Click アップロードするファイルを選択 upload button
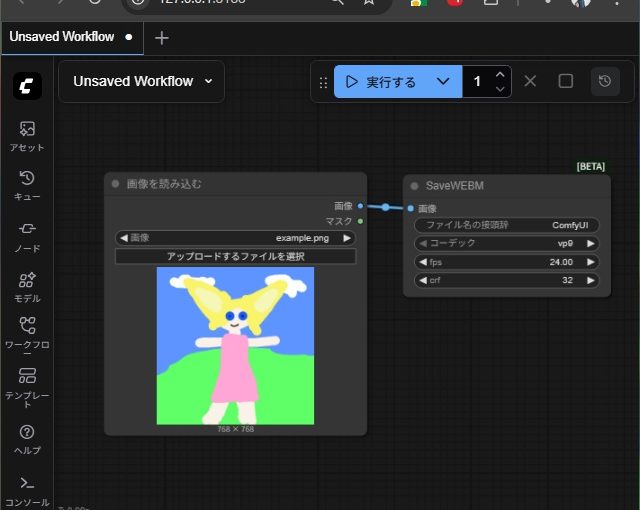Viewport: 640px width, 510px height. tap(236, 256)
